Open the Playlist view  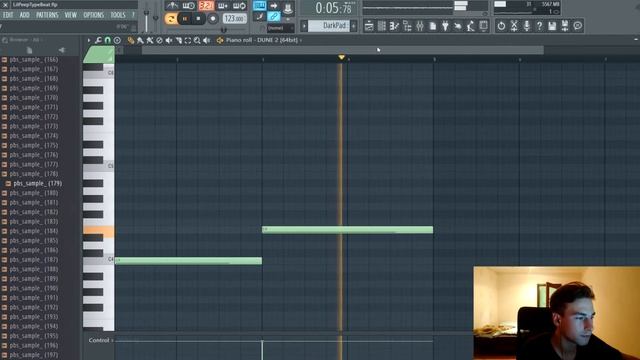point(369,26)
